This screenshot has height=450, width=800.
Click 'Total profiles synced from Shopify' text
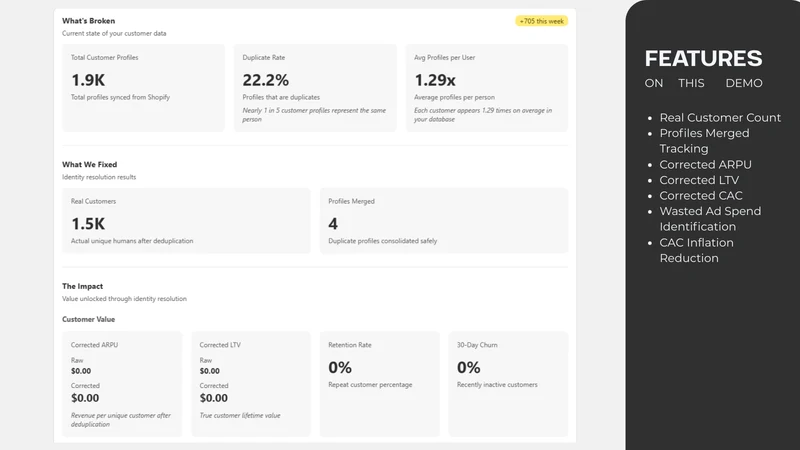point(120,97)
